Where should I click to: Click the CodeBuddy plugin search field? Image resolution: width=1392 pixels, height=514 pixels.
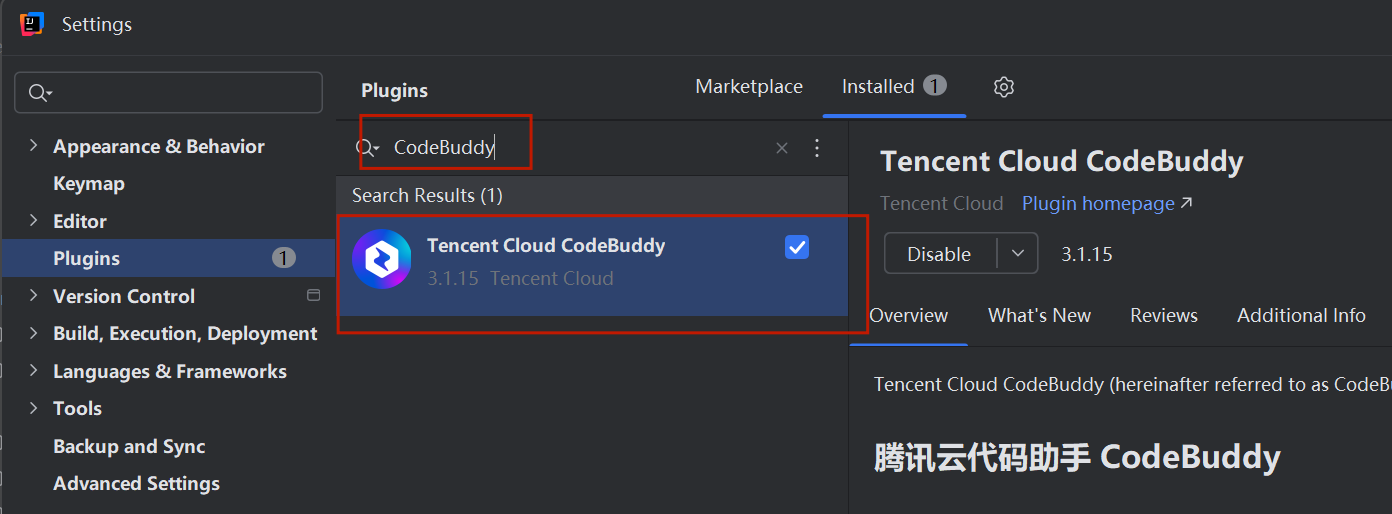580,148
